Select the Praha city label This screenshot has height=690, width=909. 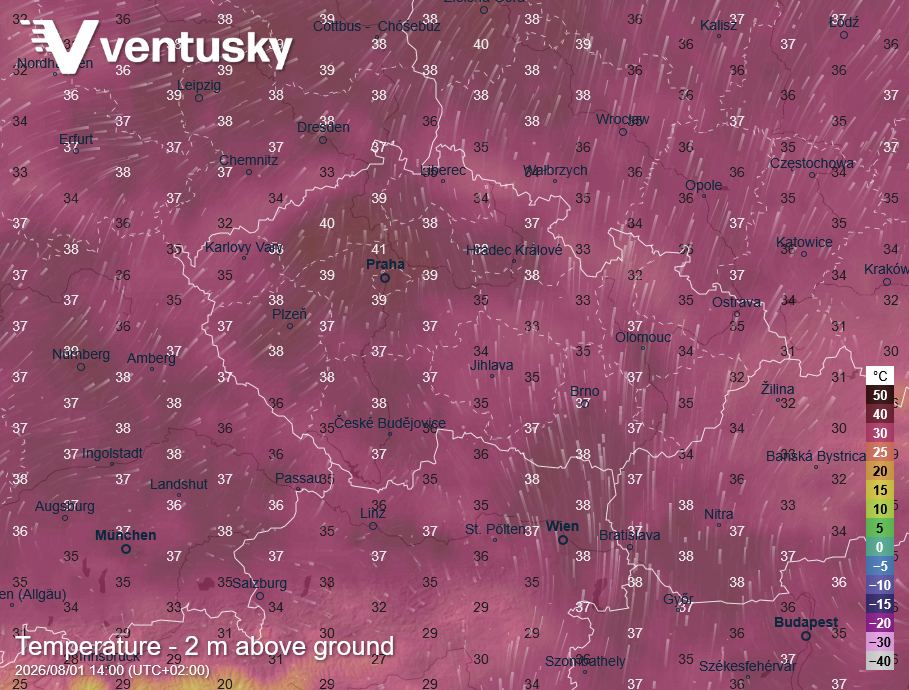pyautogui.click(x=386, y=264)
